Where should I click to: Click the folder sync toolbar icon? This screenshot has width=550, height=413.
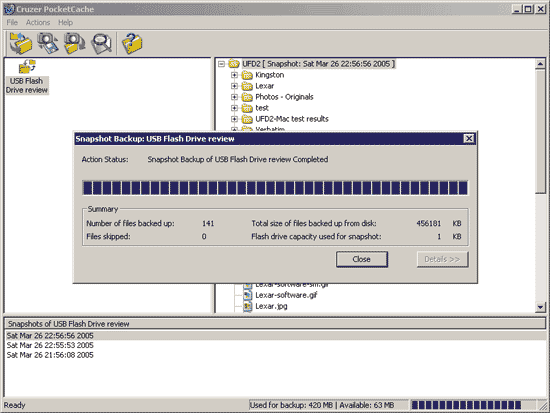[x=21, y=43]
